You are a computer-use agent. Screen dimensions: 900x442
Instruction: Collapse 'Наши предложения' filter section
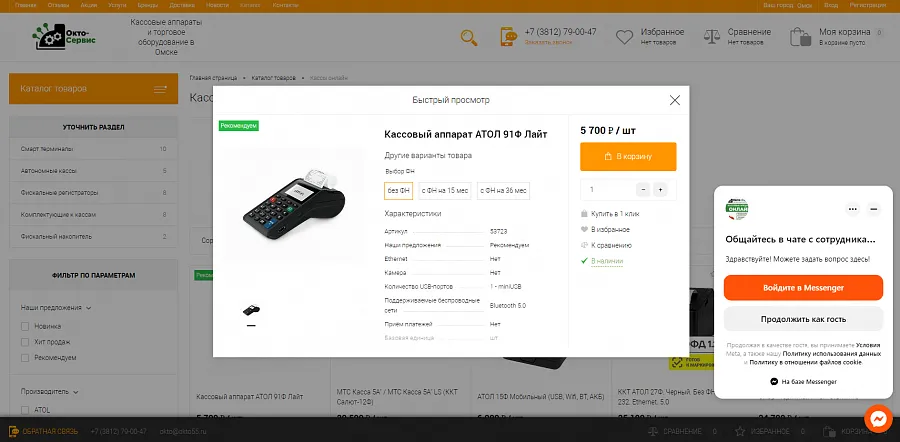[x=56, y=308]
